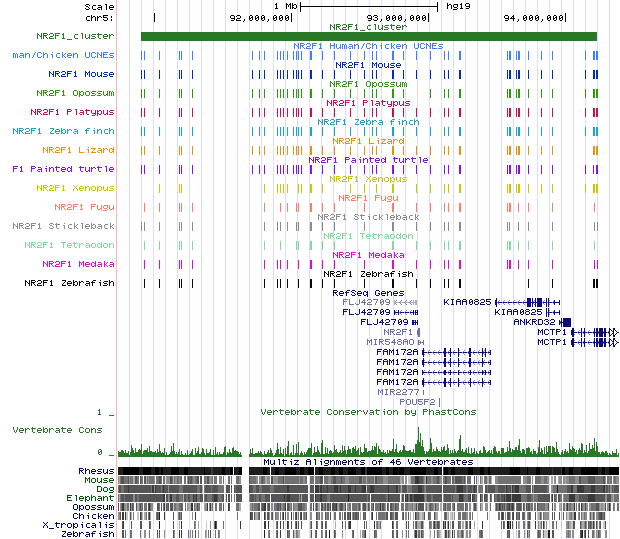Click the RefSeq Genes track title
The image size is (620, 539).
[x=368, y=292]
